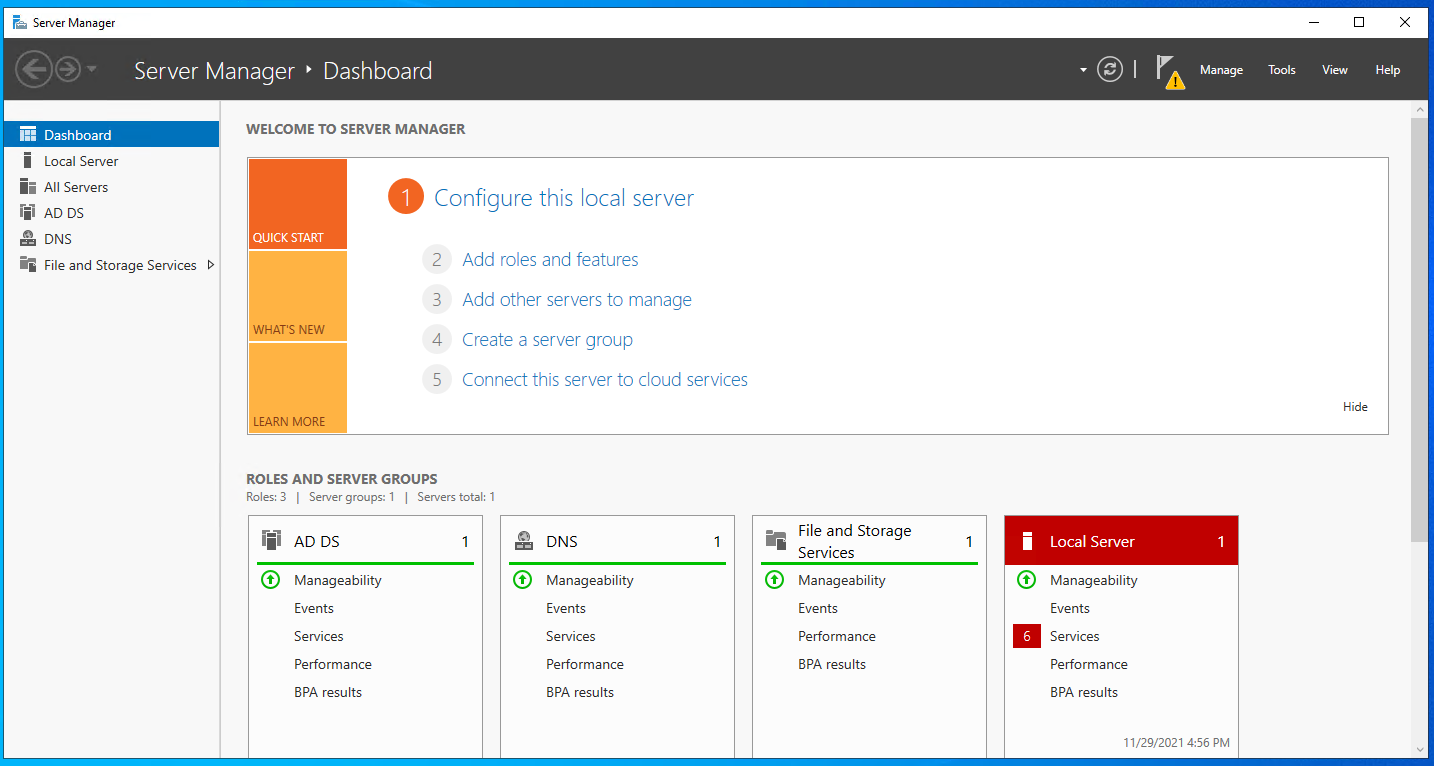The image size is (1434, 766).
Task: Click Add other servers to manage
Action: (x=577, y=300)
